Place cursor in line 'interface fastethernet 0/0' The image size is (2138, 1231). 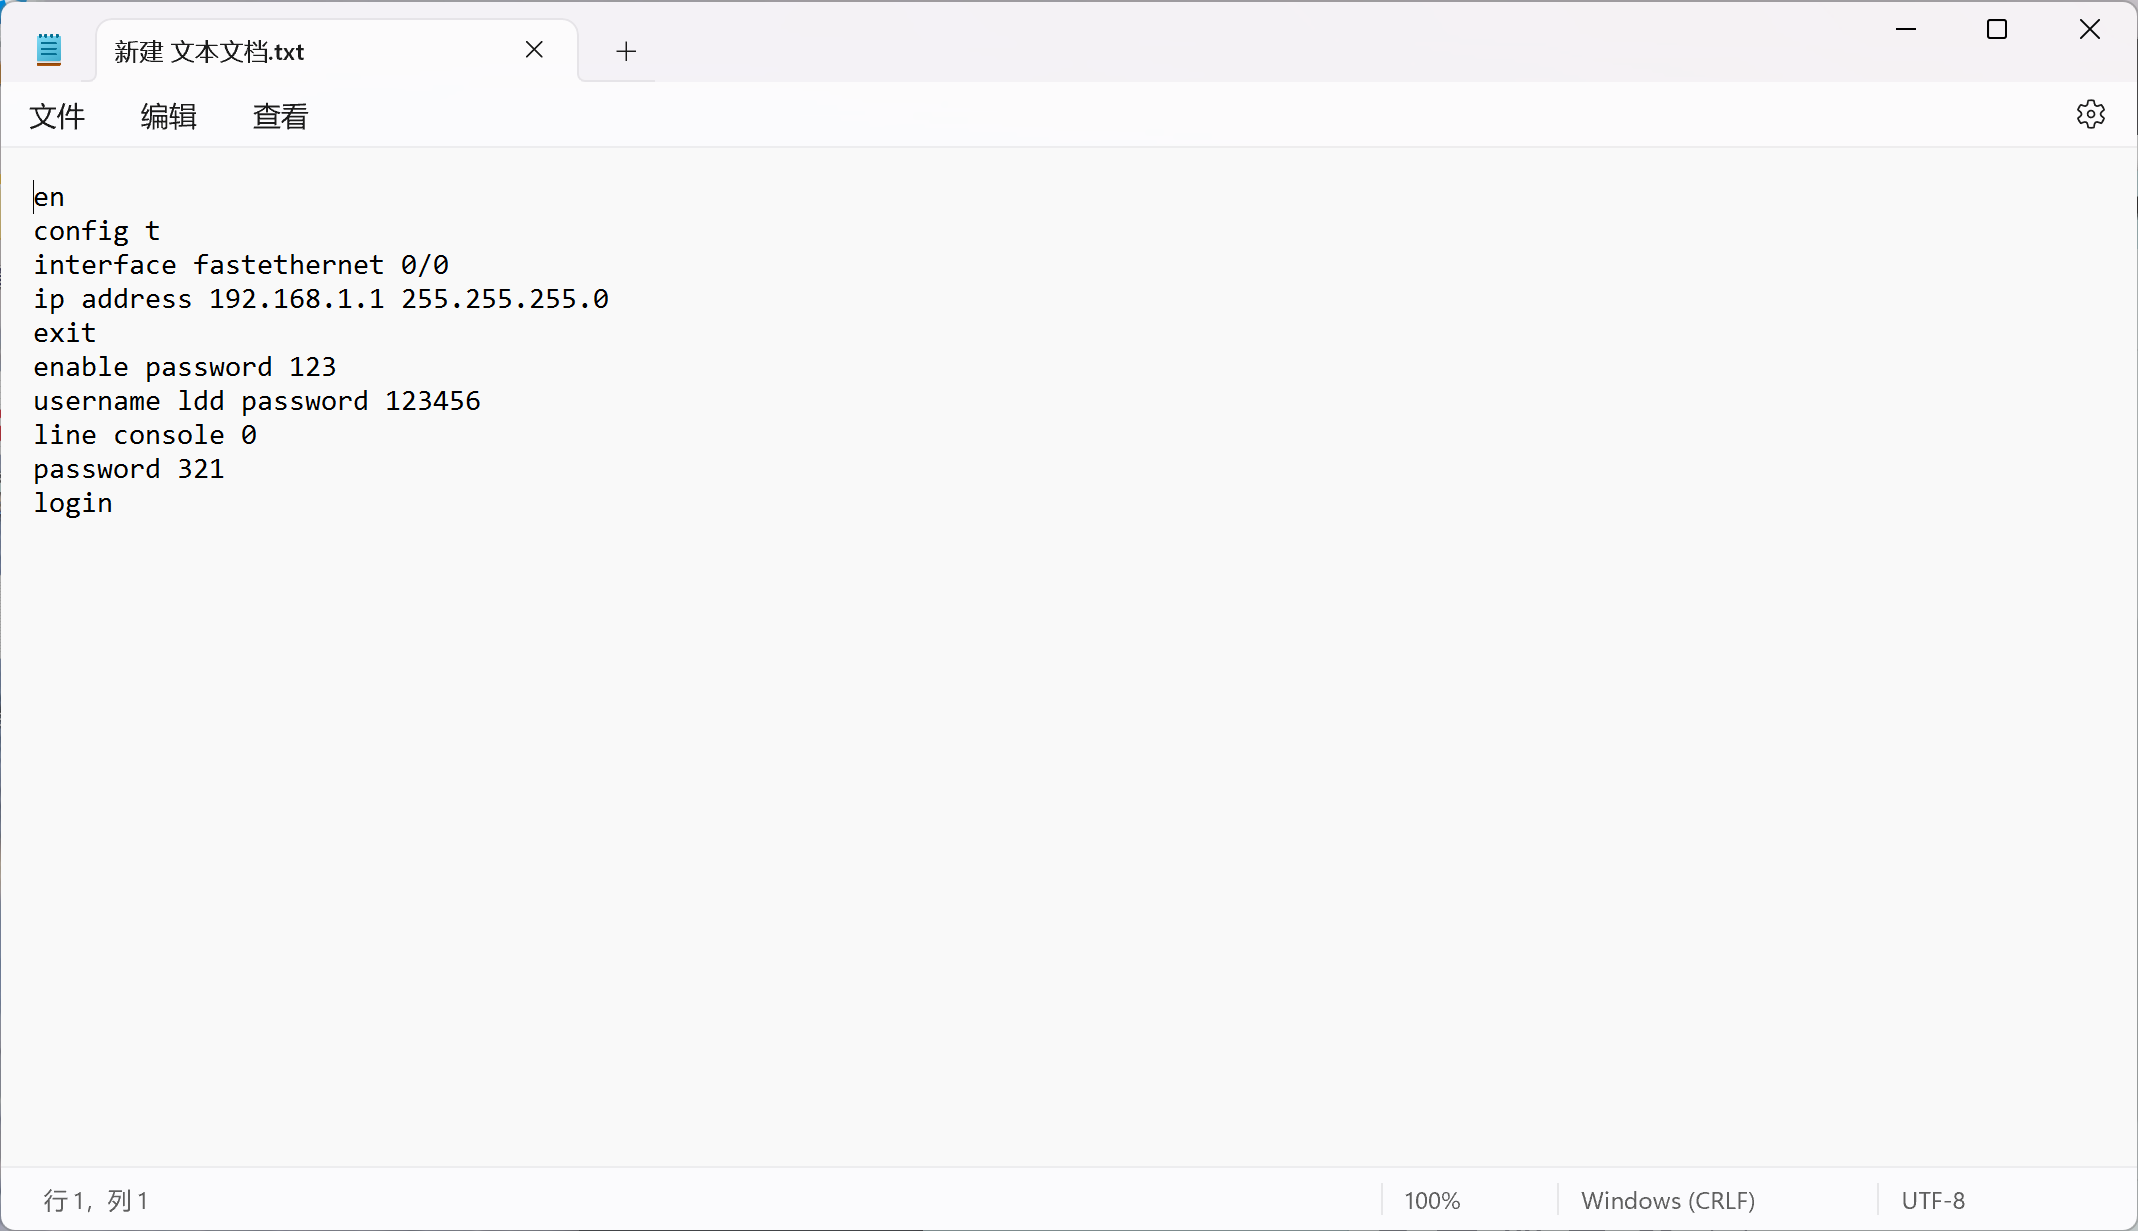(240, 265)
